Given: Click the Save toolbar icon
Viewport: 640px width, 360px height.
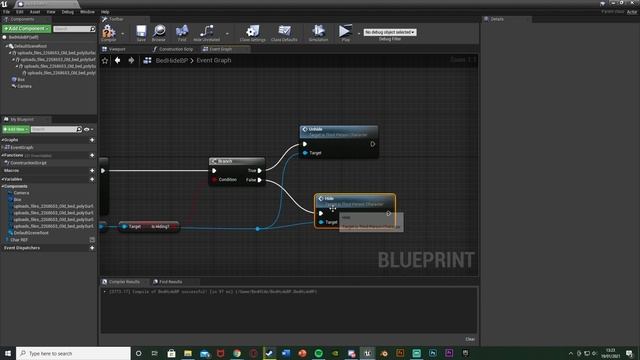Looking at the screenshot, I should tap(141, 33).
